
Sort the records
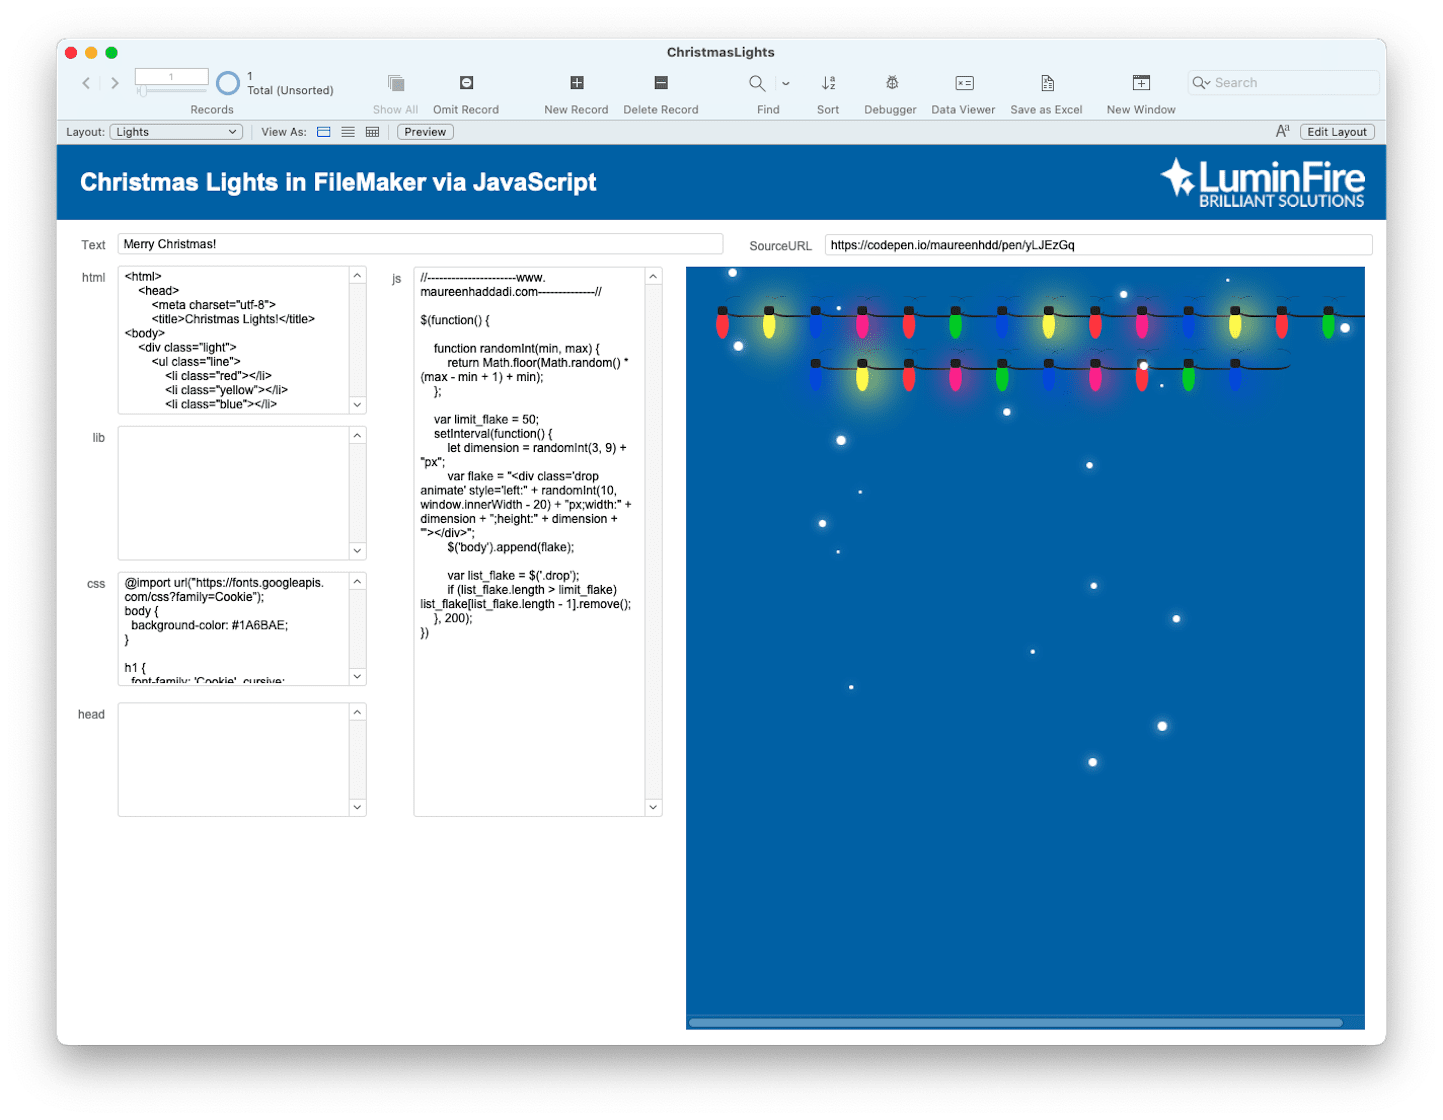[828, 84]
